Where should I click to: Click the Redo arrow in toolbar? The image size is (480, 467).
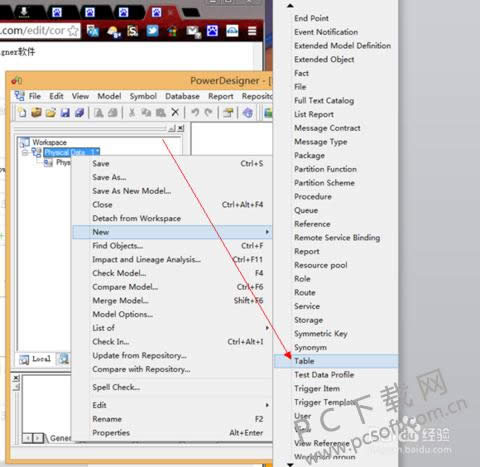tap(209, 113)
